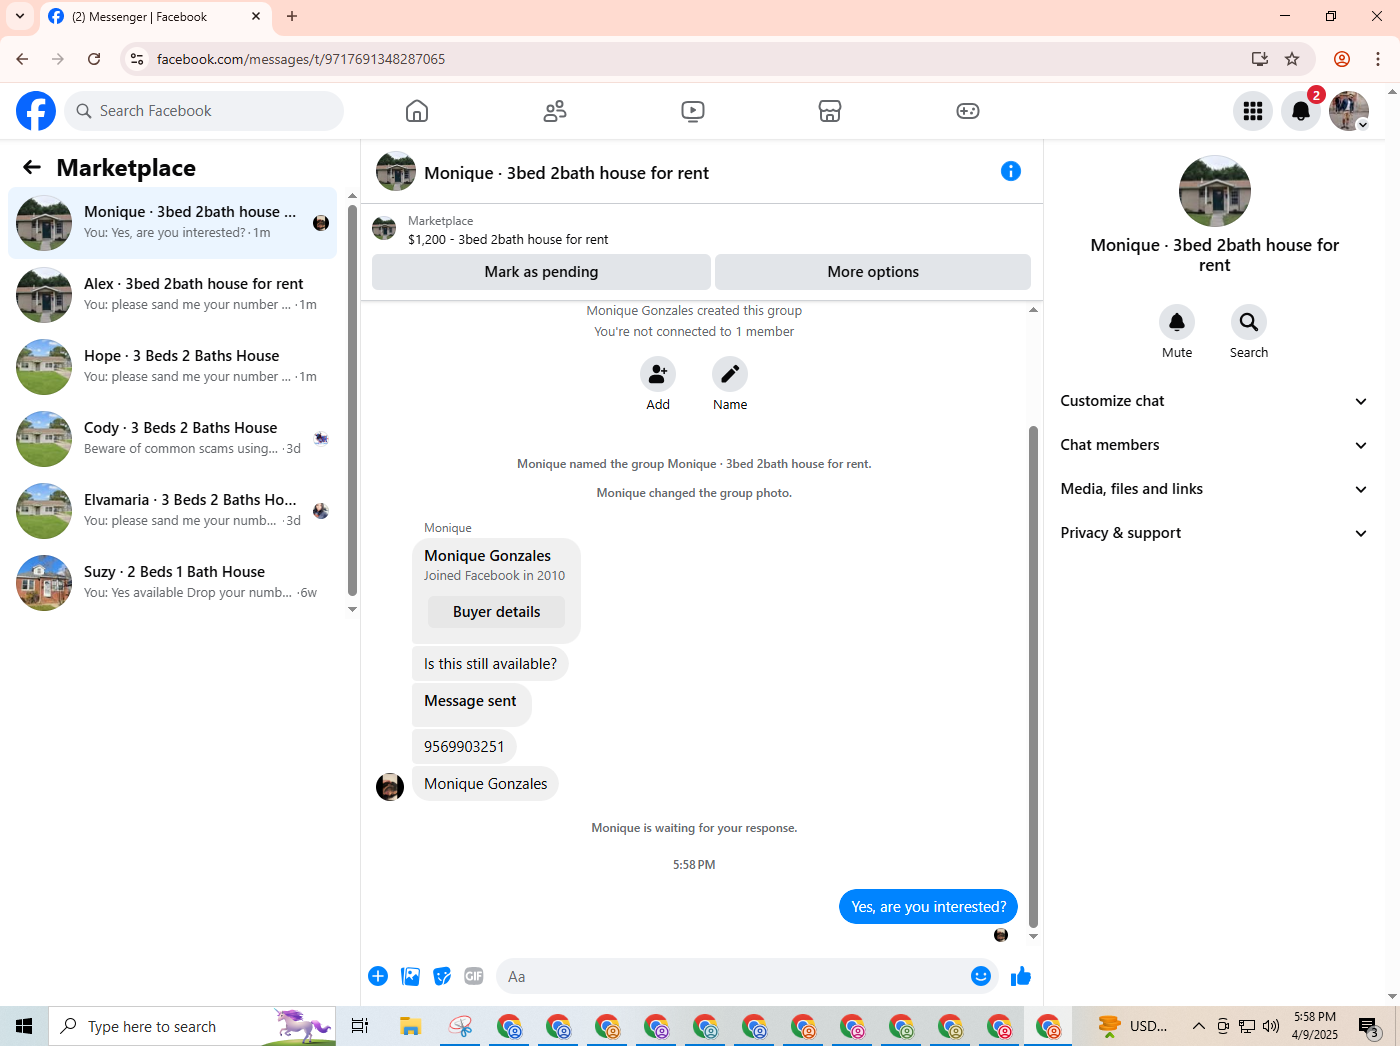Viewport: 1400px width, 1046px height.
Task: Open Alex 3bed 2bath house conversation
Action: coord(172,295)
